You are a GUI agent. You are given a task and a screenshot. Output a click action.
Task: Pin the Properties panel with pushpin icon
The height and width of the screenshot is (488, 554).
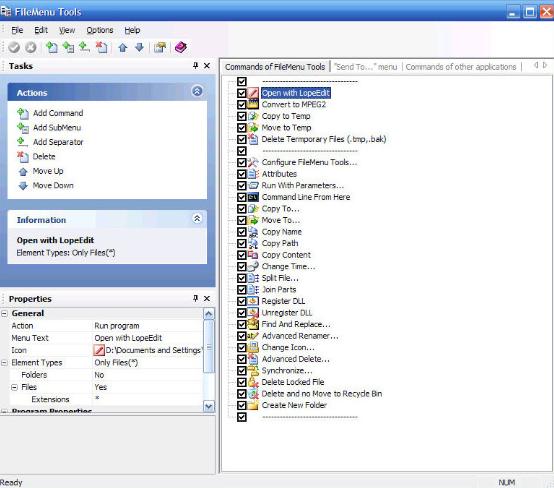pos(195,299)
